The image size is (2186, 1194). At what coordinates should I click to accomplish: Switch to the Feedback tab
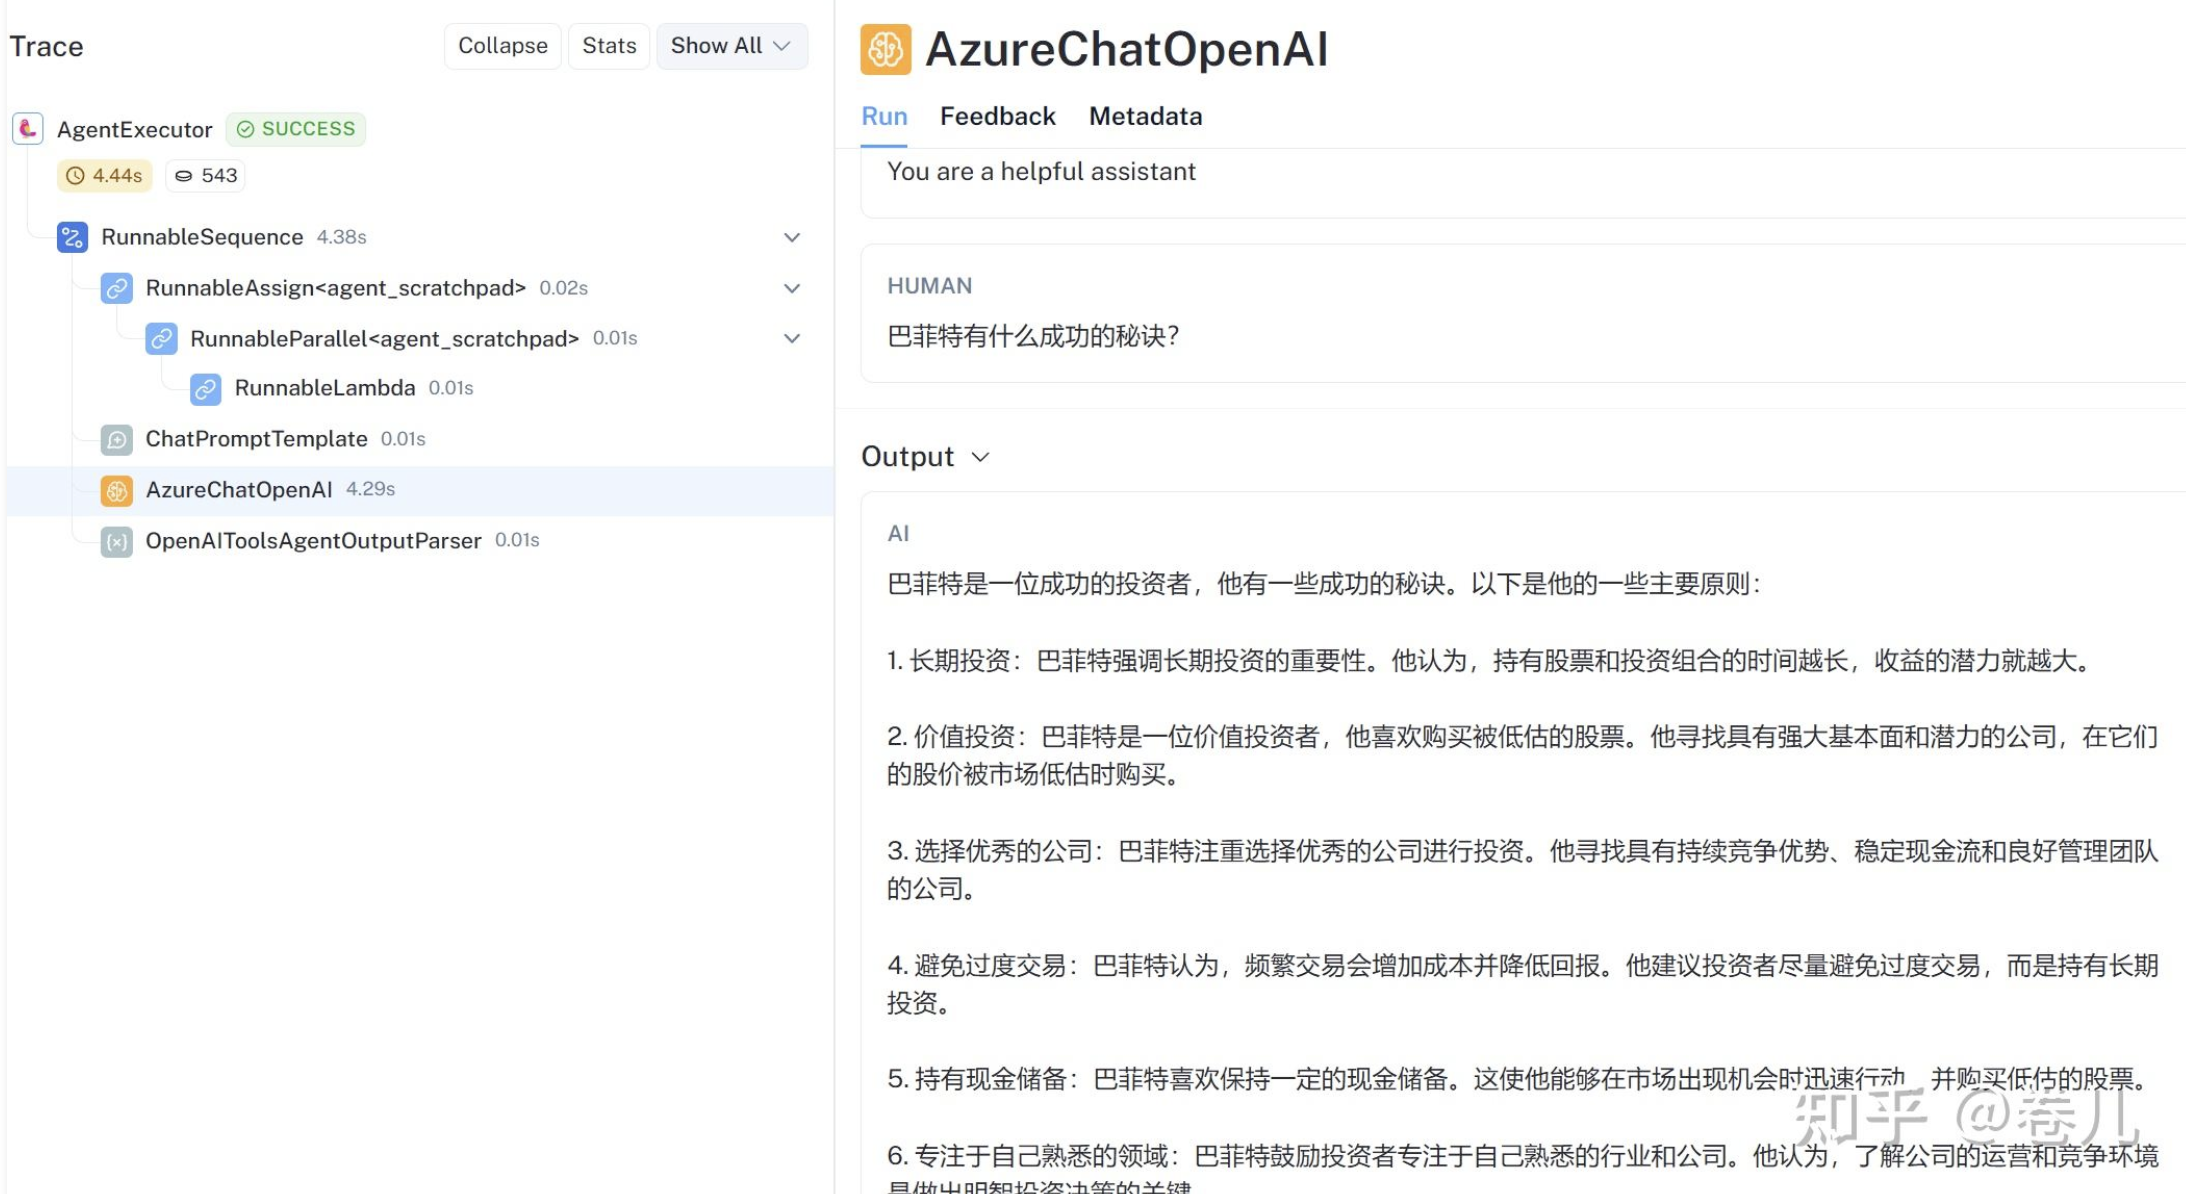997,117
